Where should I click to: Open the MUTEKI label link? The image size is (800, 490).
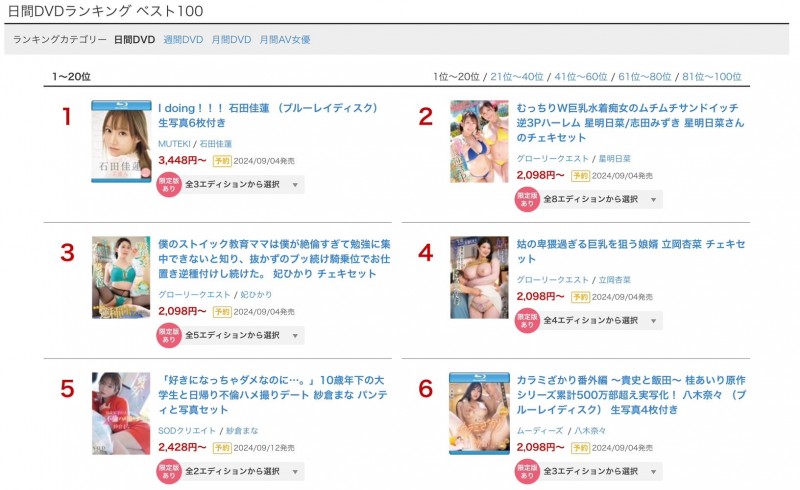point(174,144)
